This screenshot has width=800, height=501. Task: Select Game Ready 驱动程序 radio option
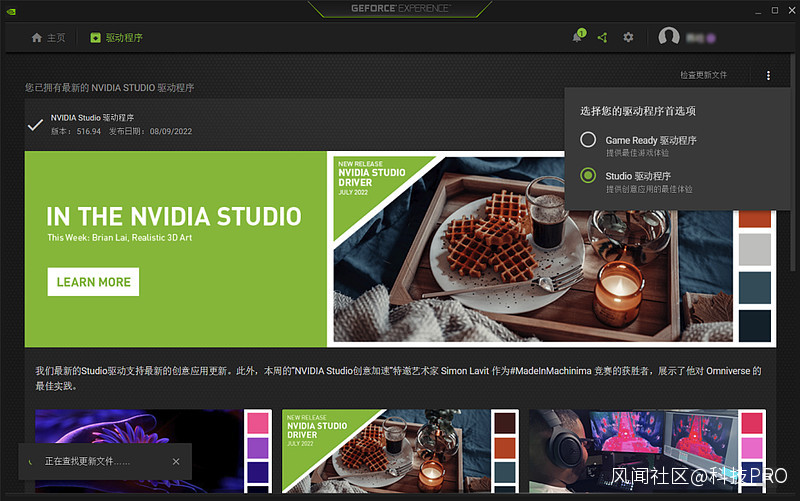[588, 139]
